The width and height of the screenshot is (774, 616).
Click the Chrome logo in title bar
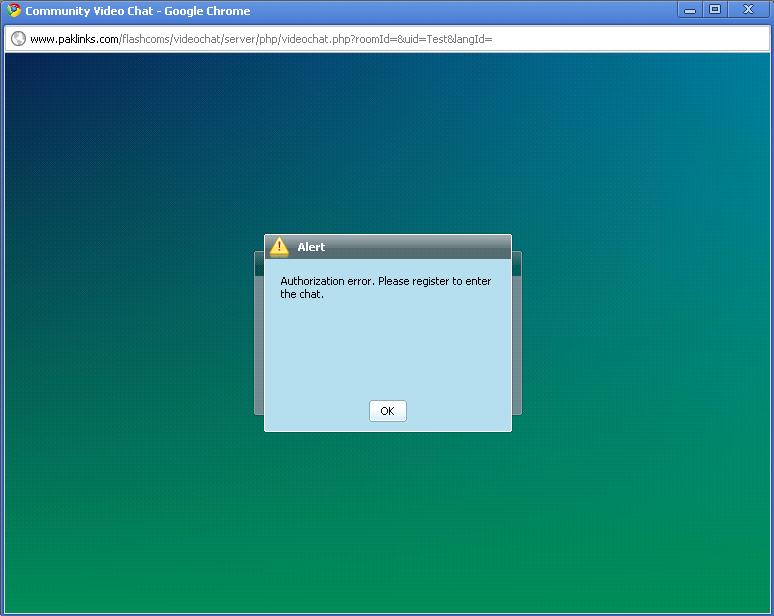pos(13,11)
